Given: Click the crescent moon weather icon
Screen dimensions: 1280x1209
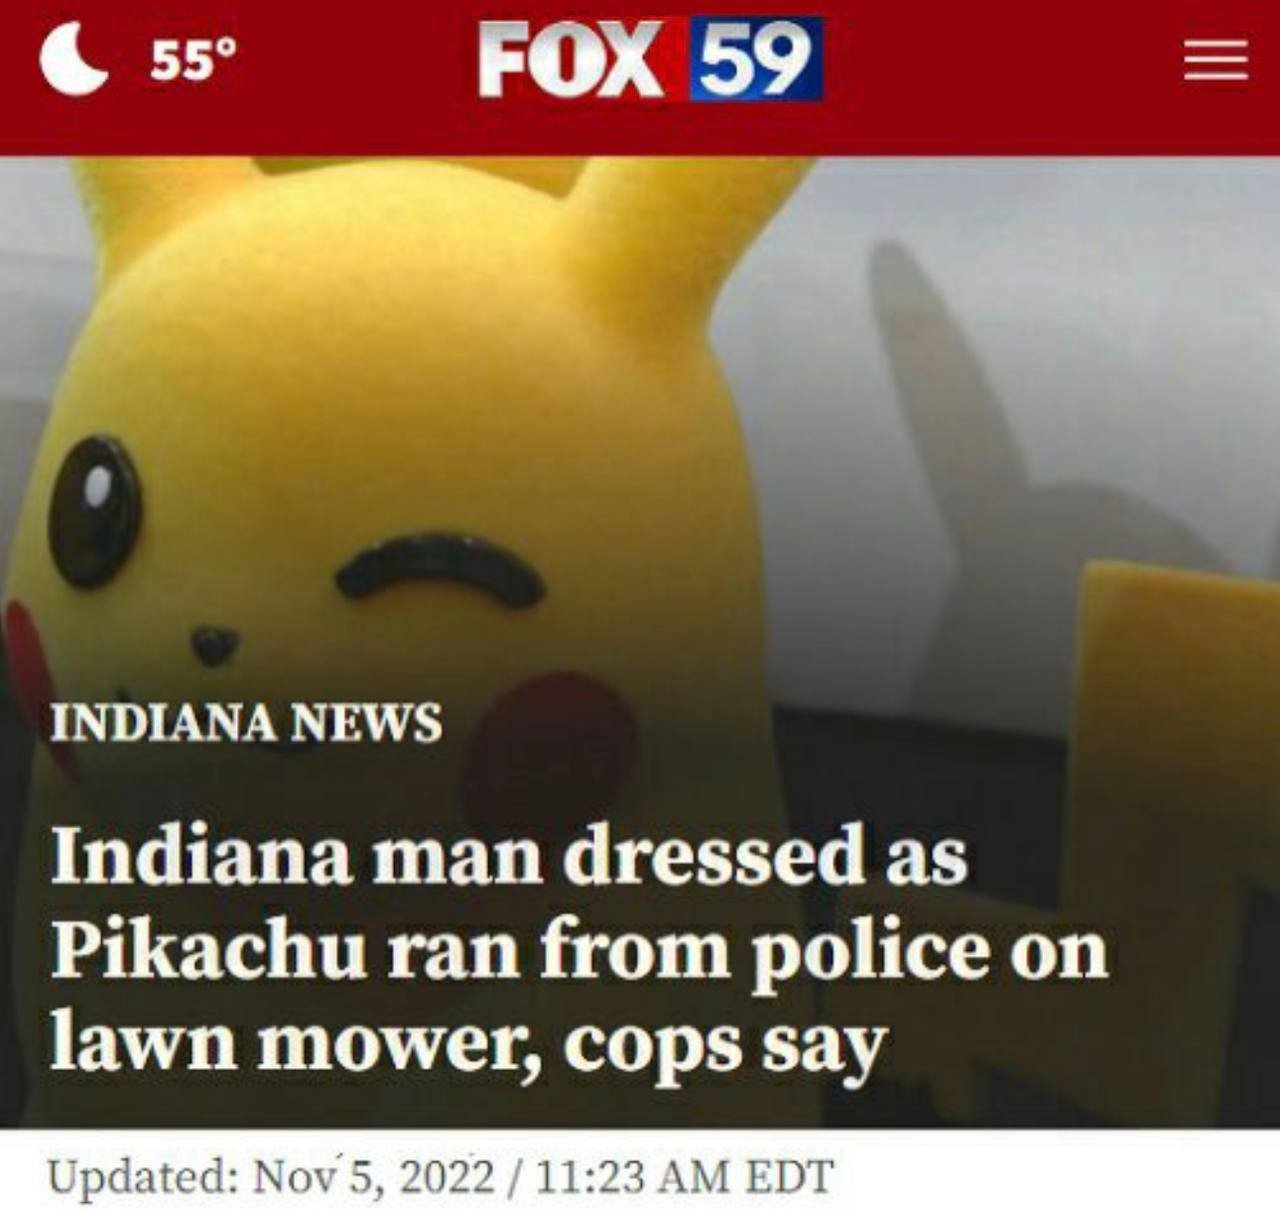Looking at the screenshot, I should (x=74, y=59).
